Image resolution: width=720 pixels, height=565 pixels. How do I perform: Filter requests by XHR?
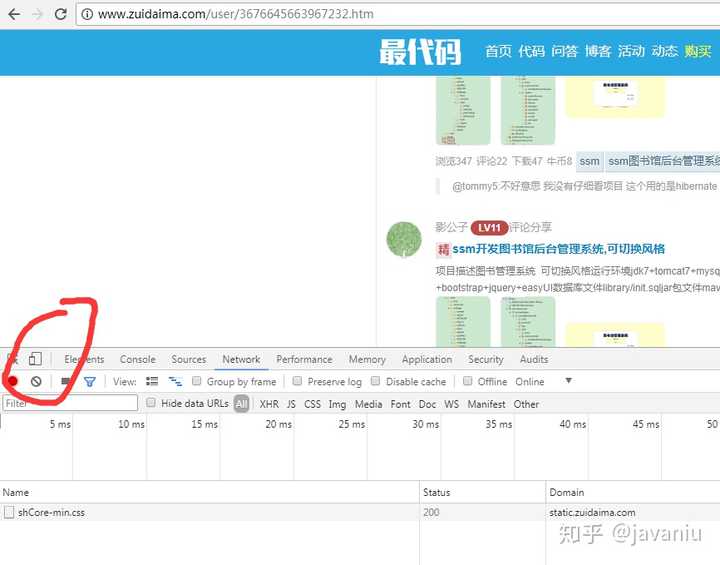[x=269, y=404]
